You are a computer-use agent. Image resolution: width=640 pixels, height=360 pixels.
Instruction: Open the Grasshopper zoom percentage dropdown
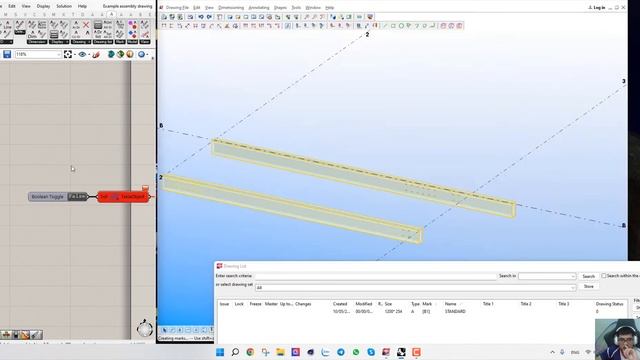click(38, 54)
